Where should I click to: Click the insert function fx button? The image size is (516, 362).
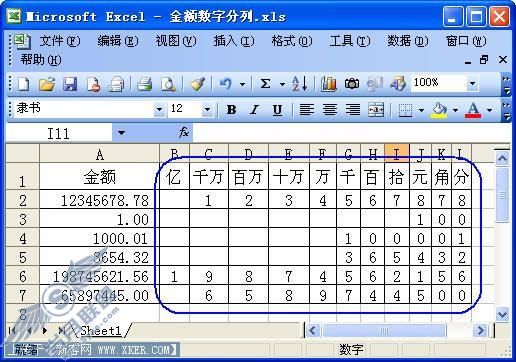pyautogui.click(x=184, y=132)
